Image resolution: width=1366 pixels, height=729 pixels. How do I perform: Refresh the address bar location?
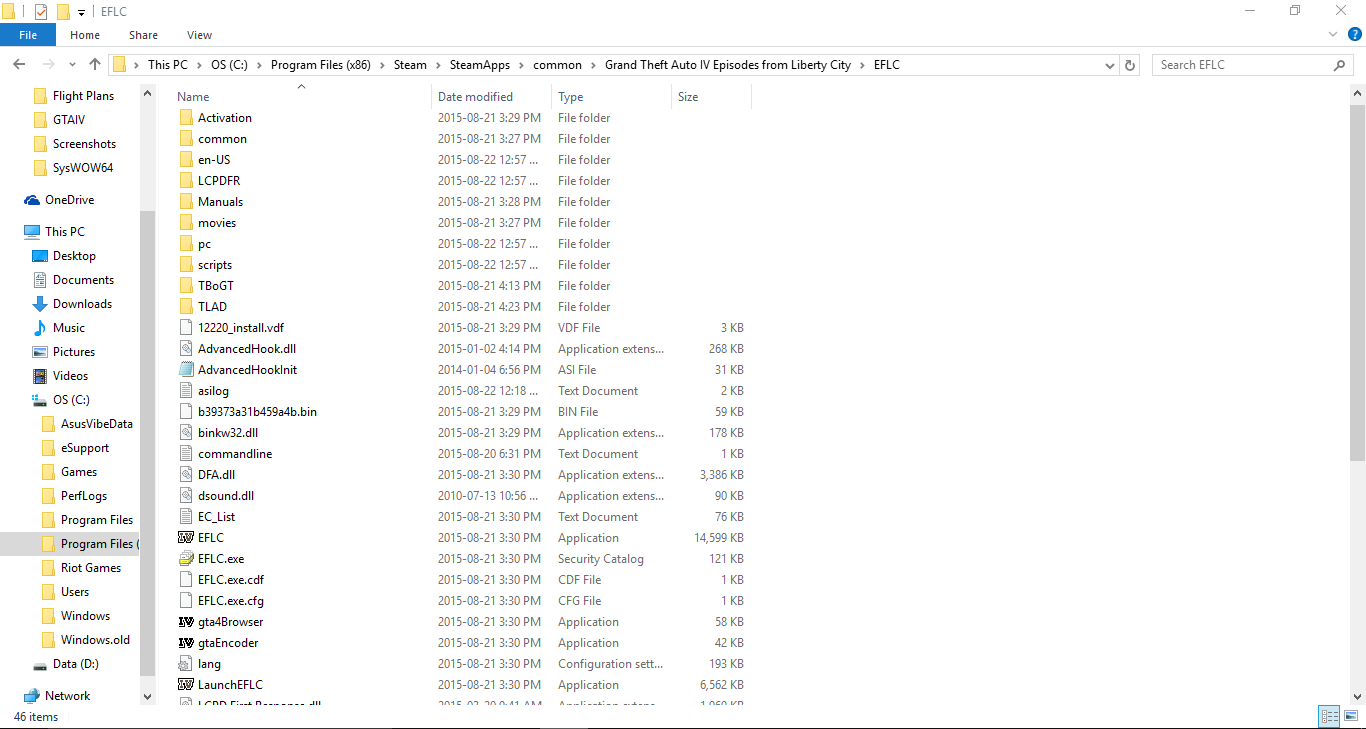[x=1131, y=65]
